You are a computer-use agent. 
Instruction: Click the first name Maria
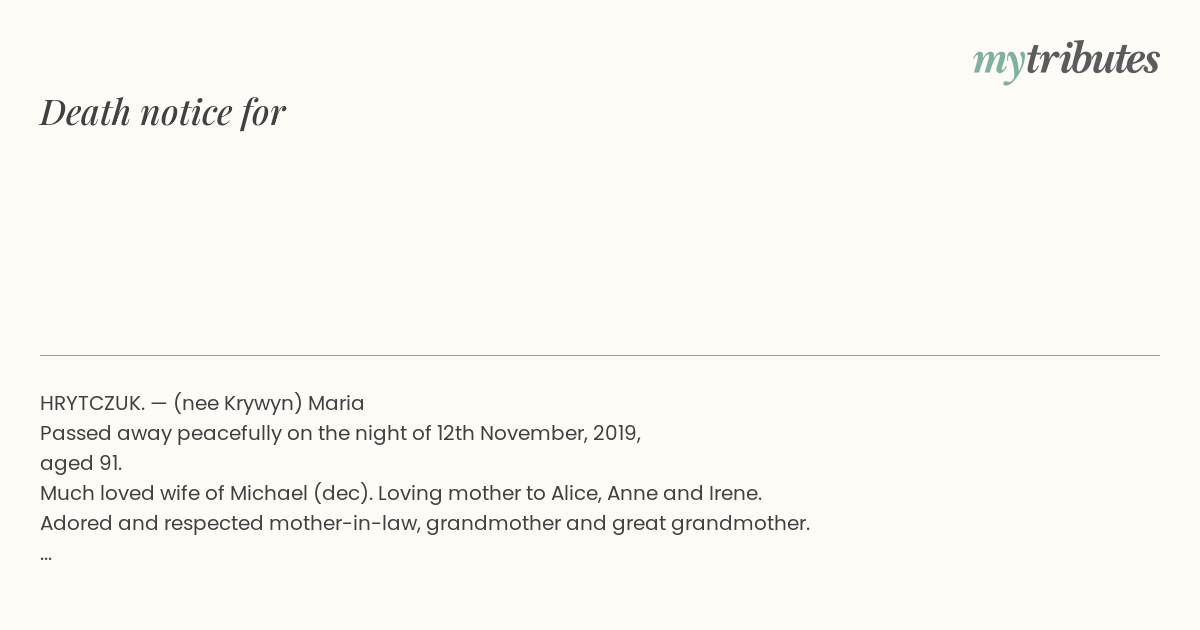pyautogui.click(x=336, y=403)
